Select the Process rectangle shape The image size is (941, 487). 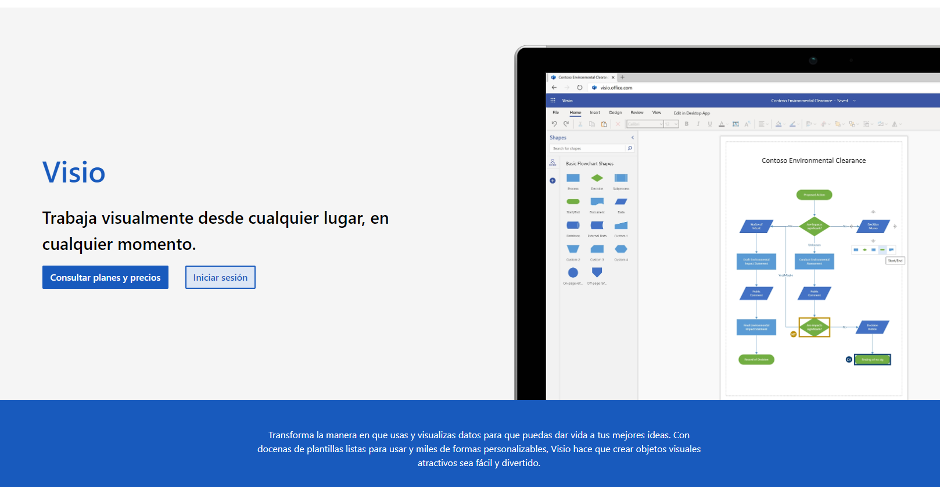(x=573, y=178)
